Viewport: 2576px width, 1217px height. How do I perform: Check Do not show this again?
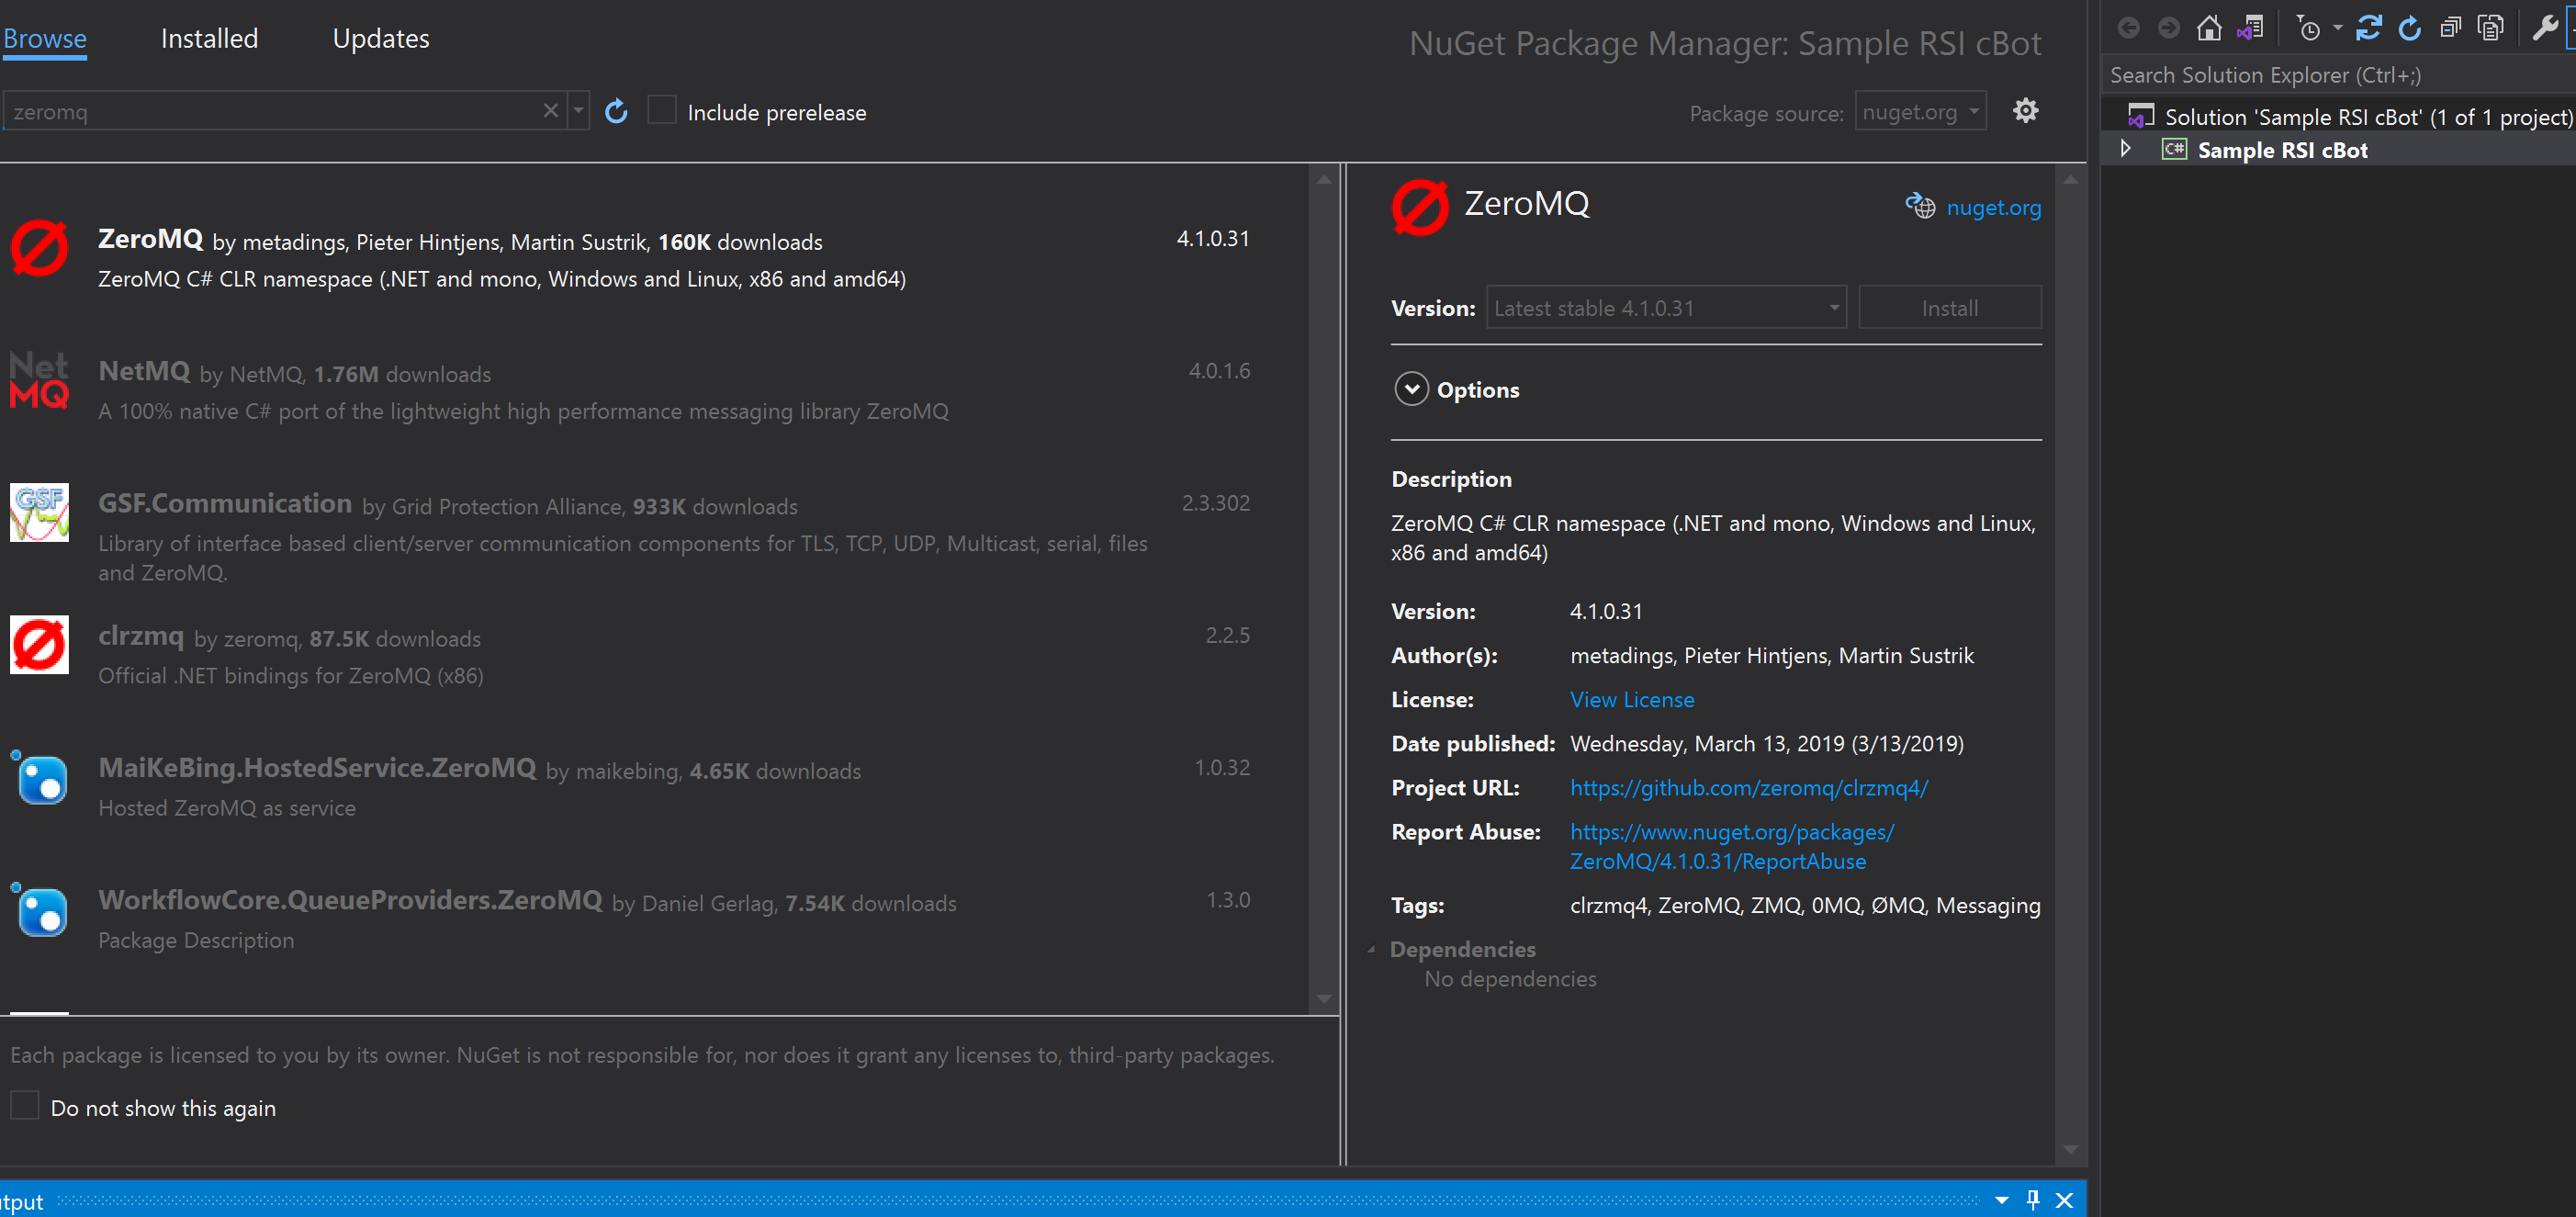(x=25, y=1106)
